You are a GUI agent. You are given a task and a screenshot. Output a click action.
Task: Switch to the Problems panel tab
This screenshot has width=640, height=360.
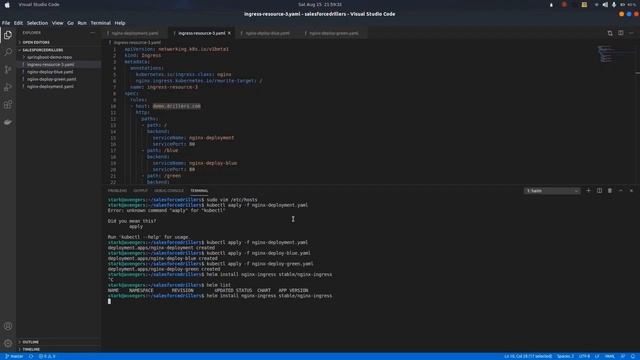[118, 191]
